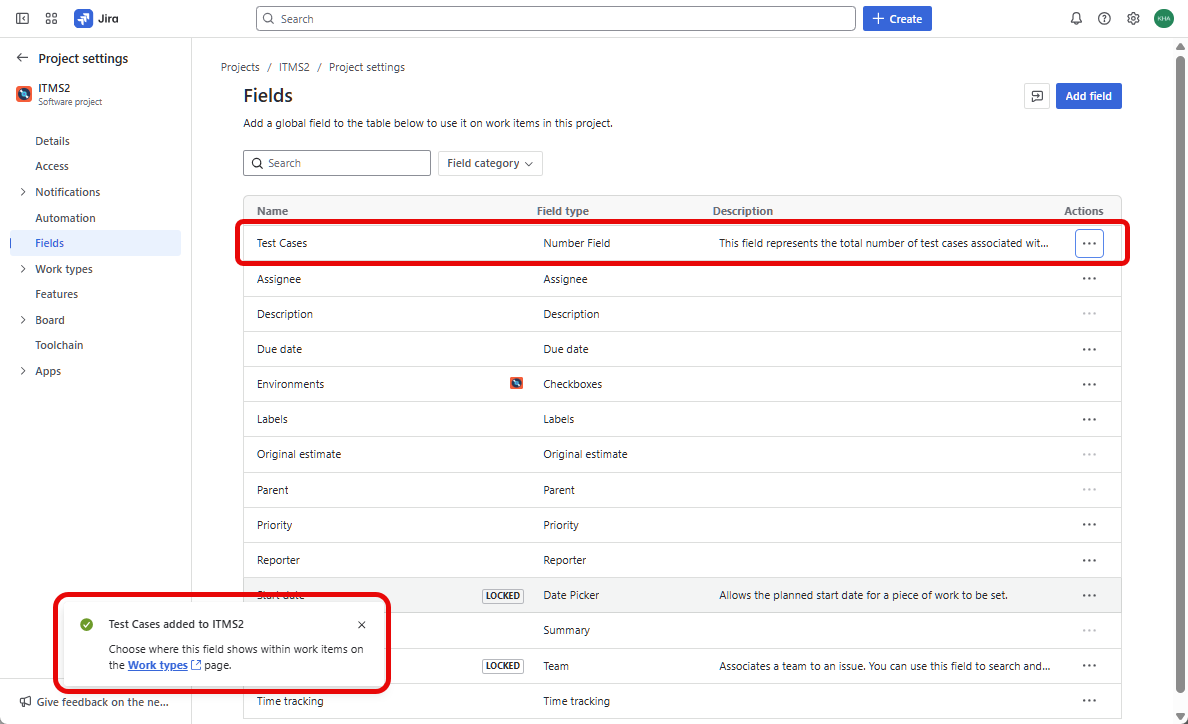Open the help question mark icon

coord(1104,18)
